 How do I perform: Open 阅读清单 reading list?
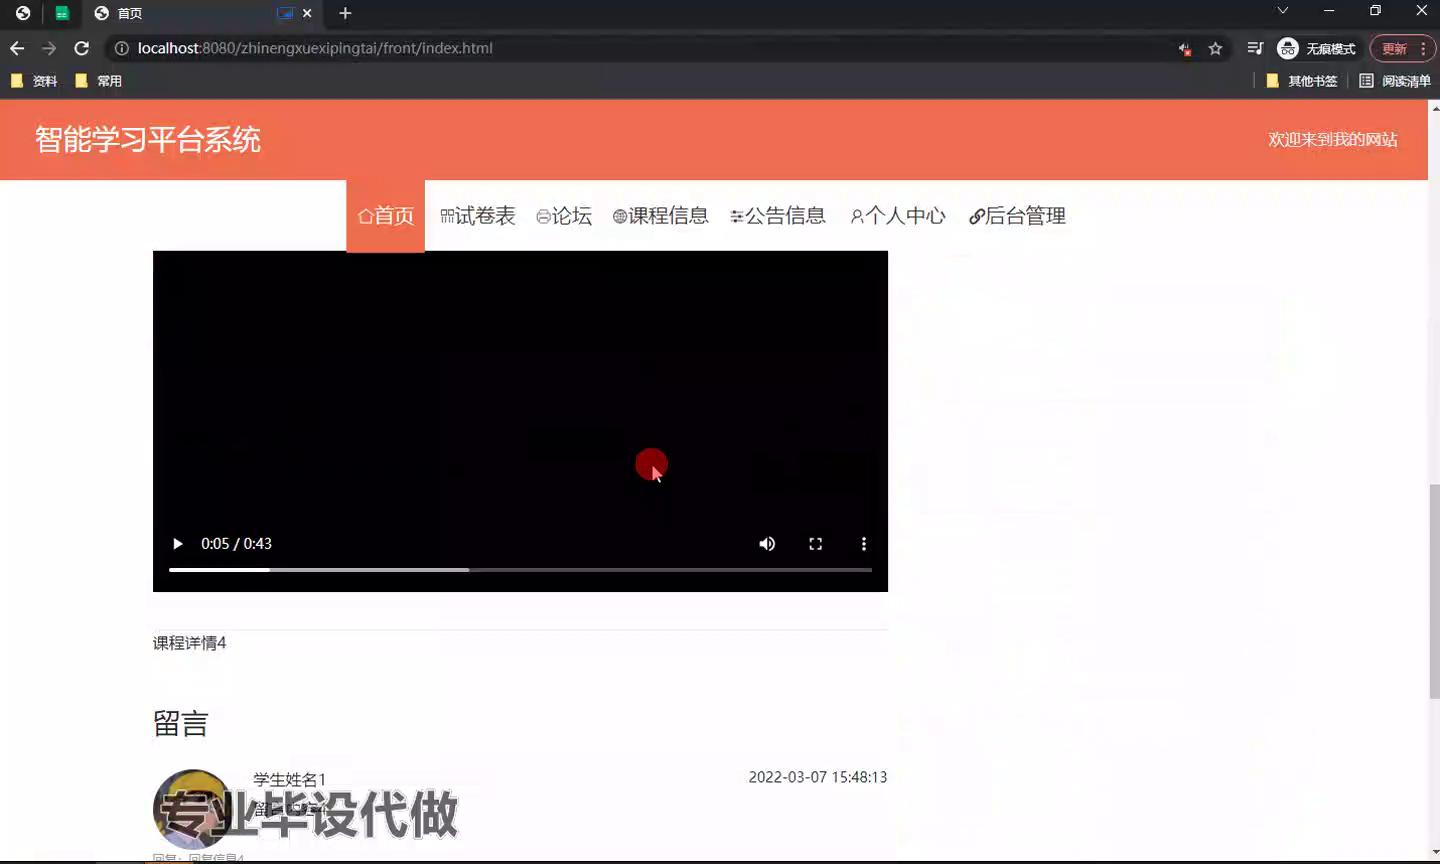click(x=1395, y=81)
